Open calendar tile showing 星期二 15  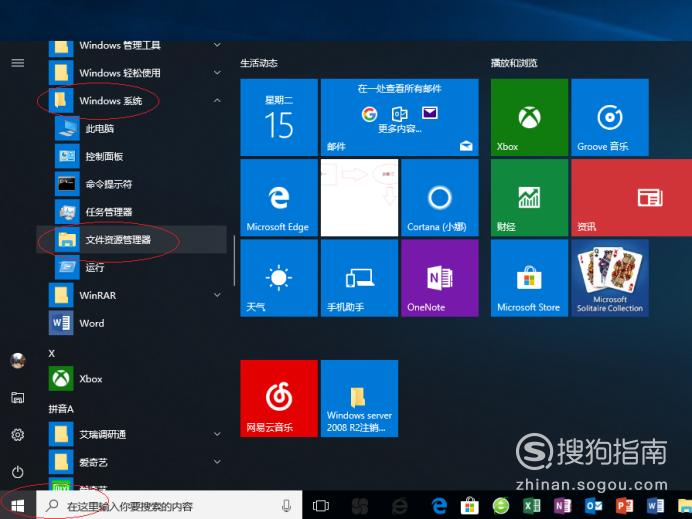[279, 117]
